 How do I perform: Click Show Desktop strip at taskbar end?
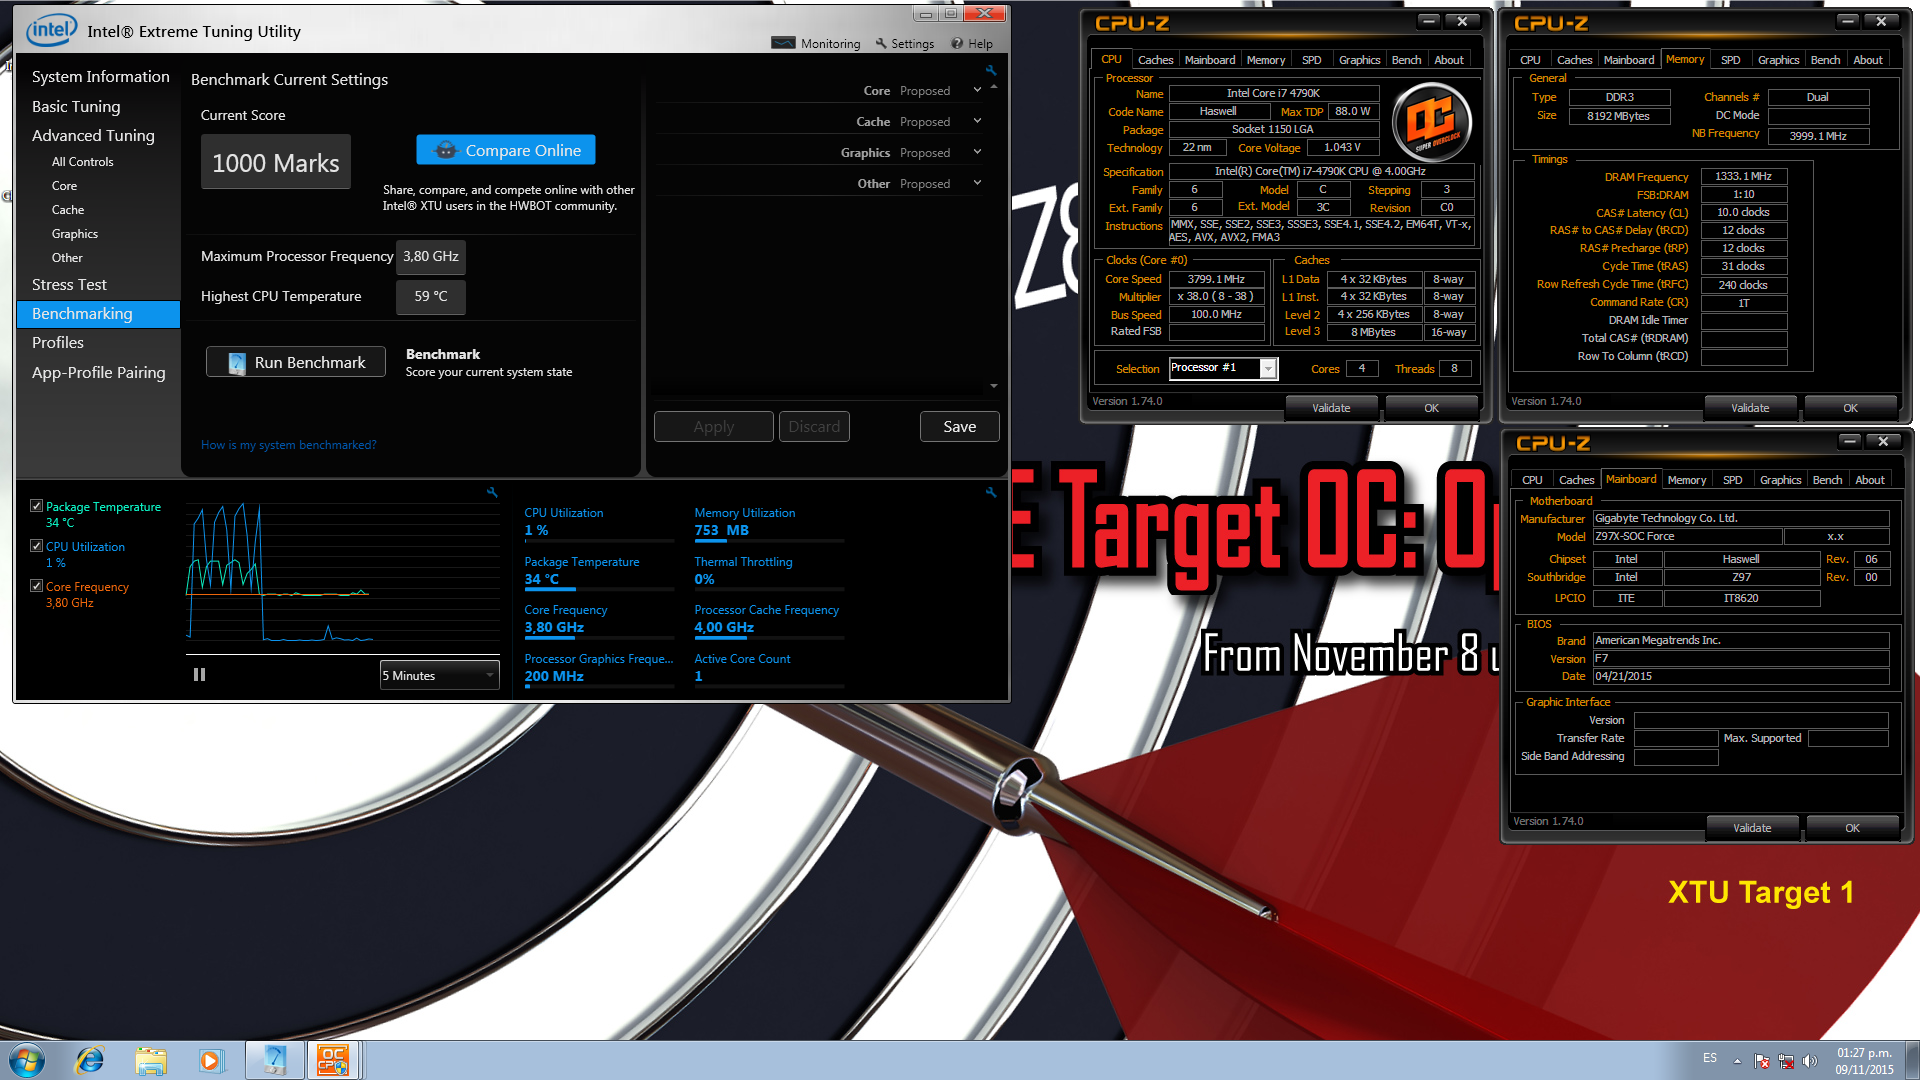(x=1912, y=1060)
